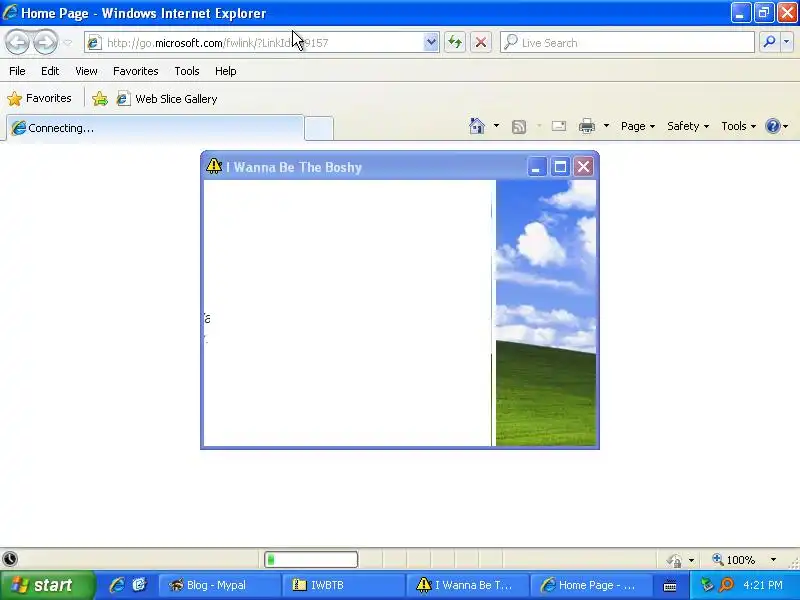
Task: Open the Windows start menu
Action: tap(47, 585)
